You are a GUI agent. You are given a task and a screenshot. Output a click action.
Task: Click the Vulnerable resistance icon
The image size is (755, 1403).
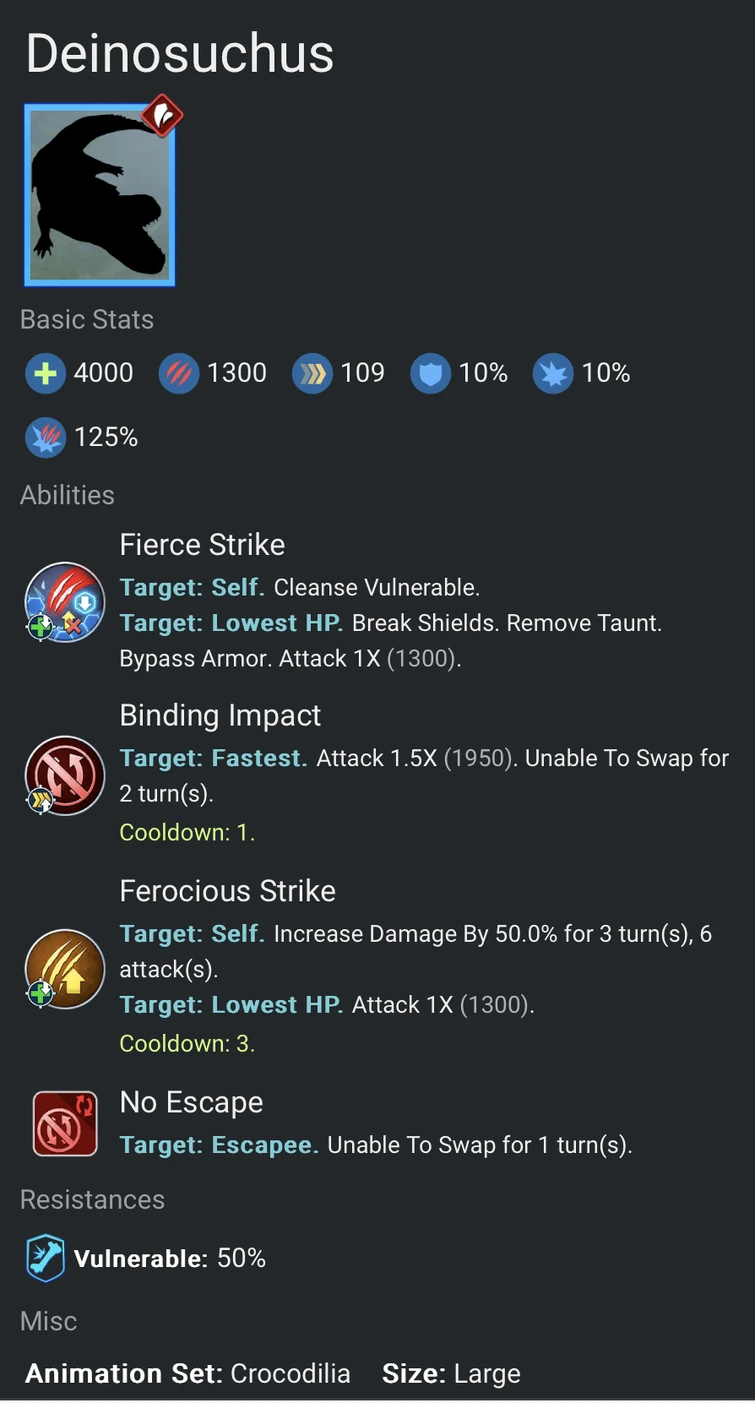[x=45, y=1258]
